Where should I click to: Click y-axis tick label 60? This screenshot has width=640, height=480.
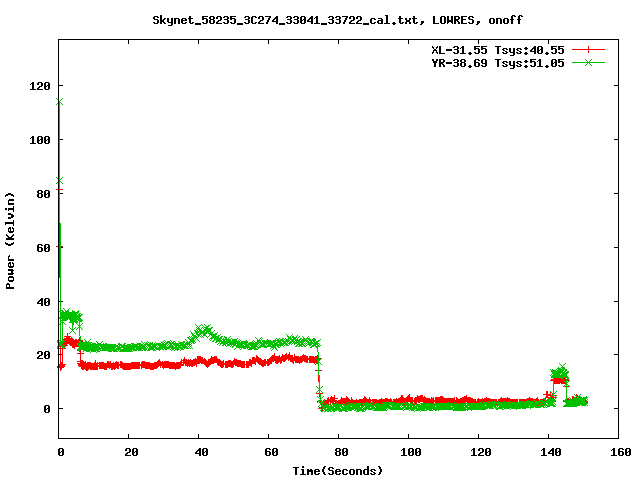[x=43, y=248]
